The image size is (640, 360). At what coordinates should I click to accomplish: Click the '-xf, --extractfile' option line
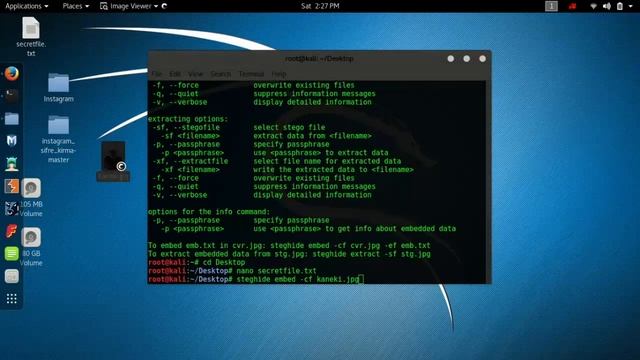click(276, 161)
